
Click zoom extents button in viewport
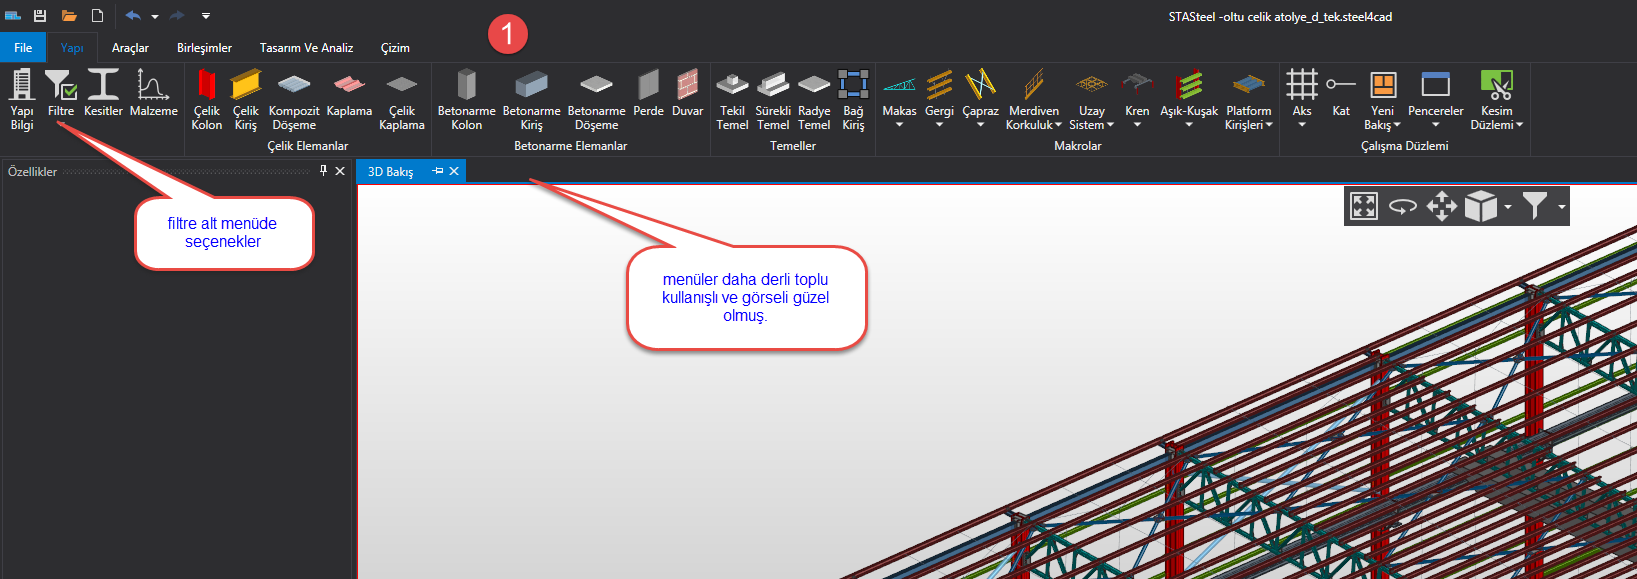coord(1364,206)
